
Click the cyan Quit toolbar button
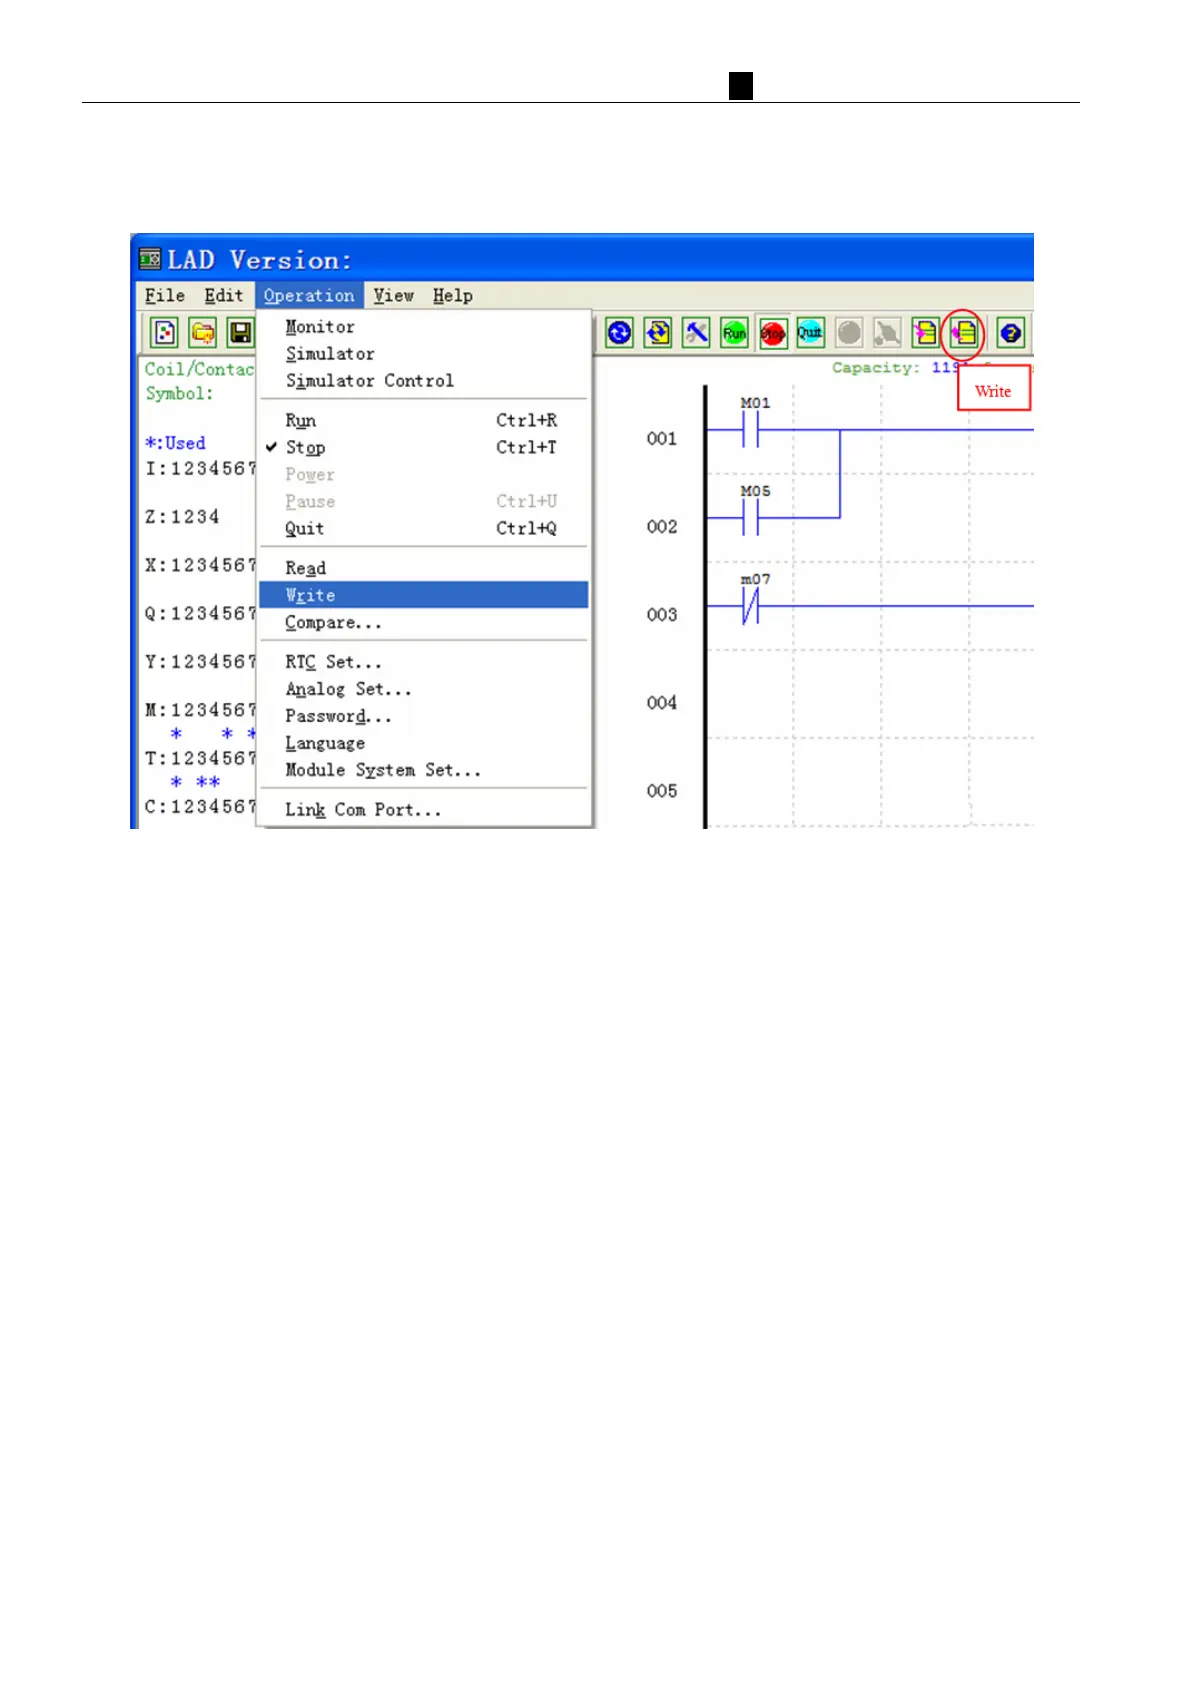pos(810,333)
